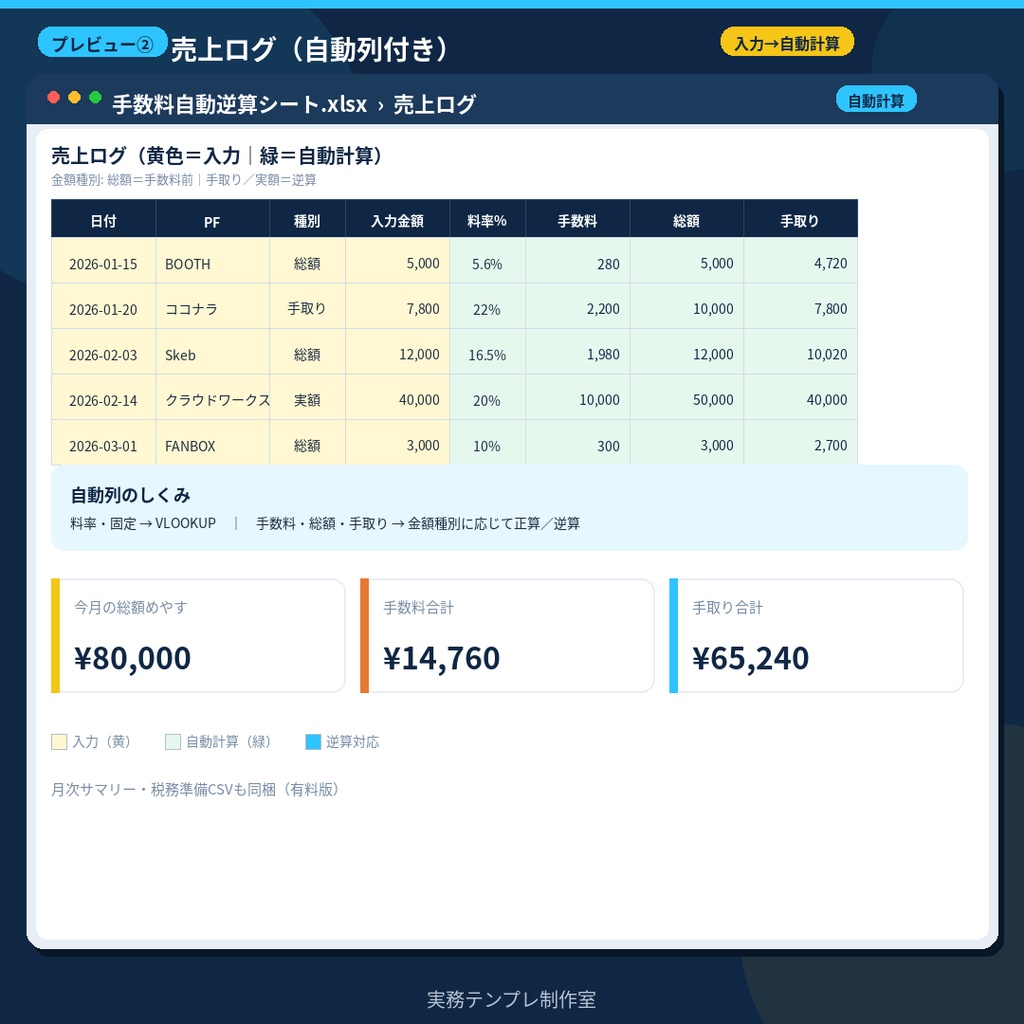Click the 手数料自動逆算シート.xlsx file name
Viewport: 1024px width, 1024px height.
tap(239, 104)
